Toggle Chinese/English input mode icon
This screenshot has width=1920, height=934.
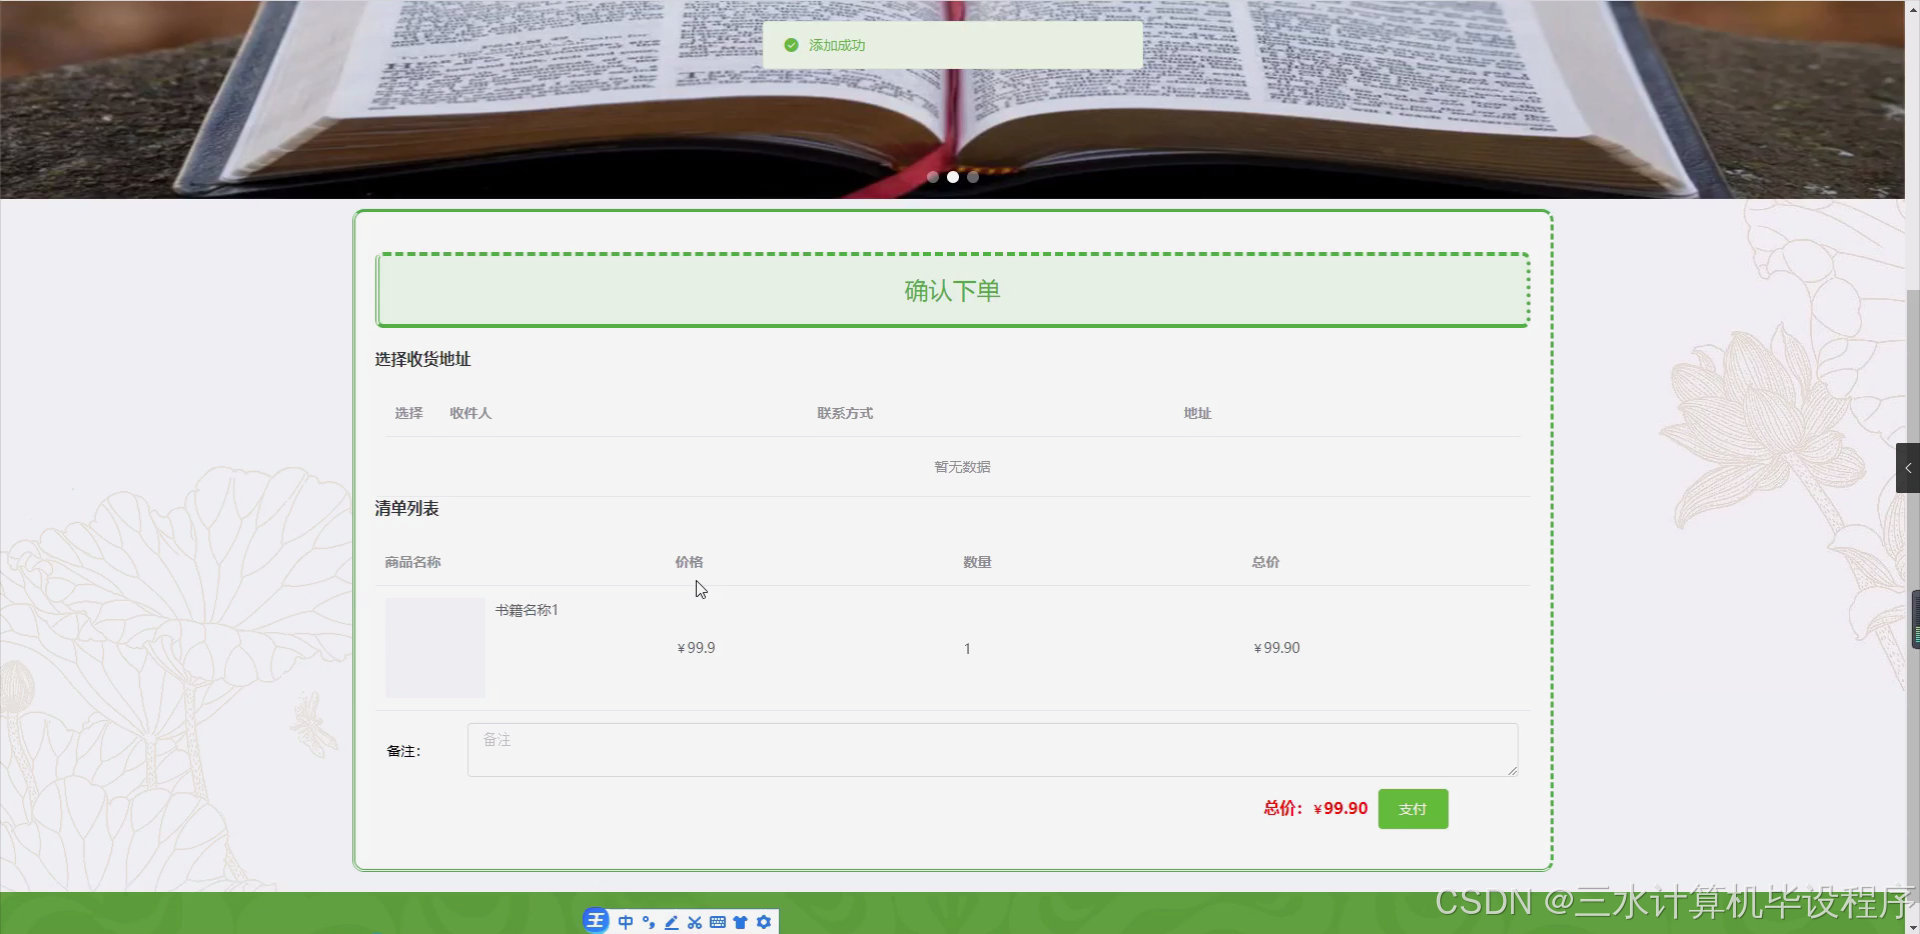click(626, 921)
